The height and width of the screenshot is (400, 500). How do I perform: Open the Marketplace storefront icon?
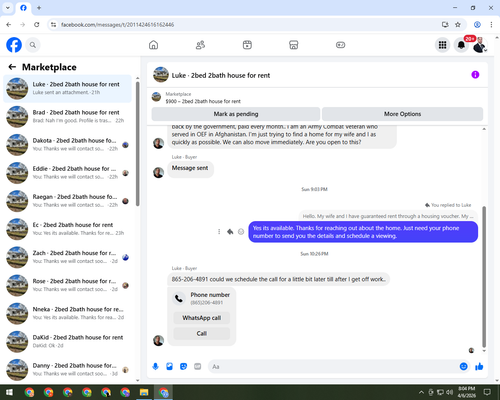(x=294, y=45)
